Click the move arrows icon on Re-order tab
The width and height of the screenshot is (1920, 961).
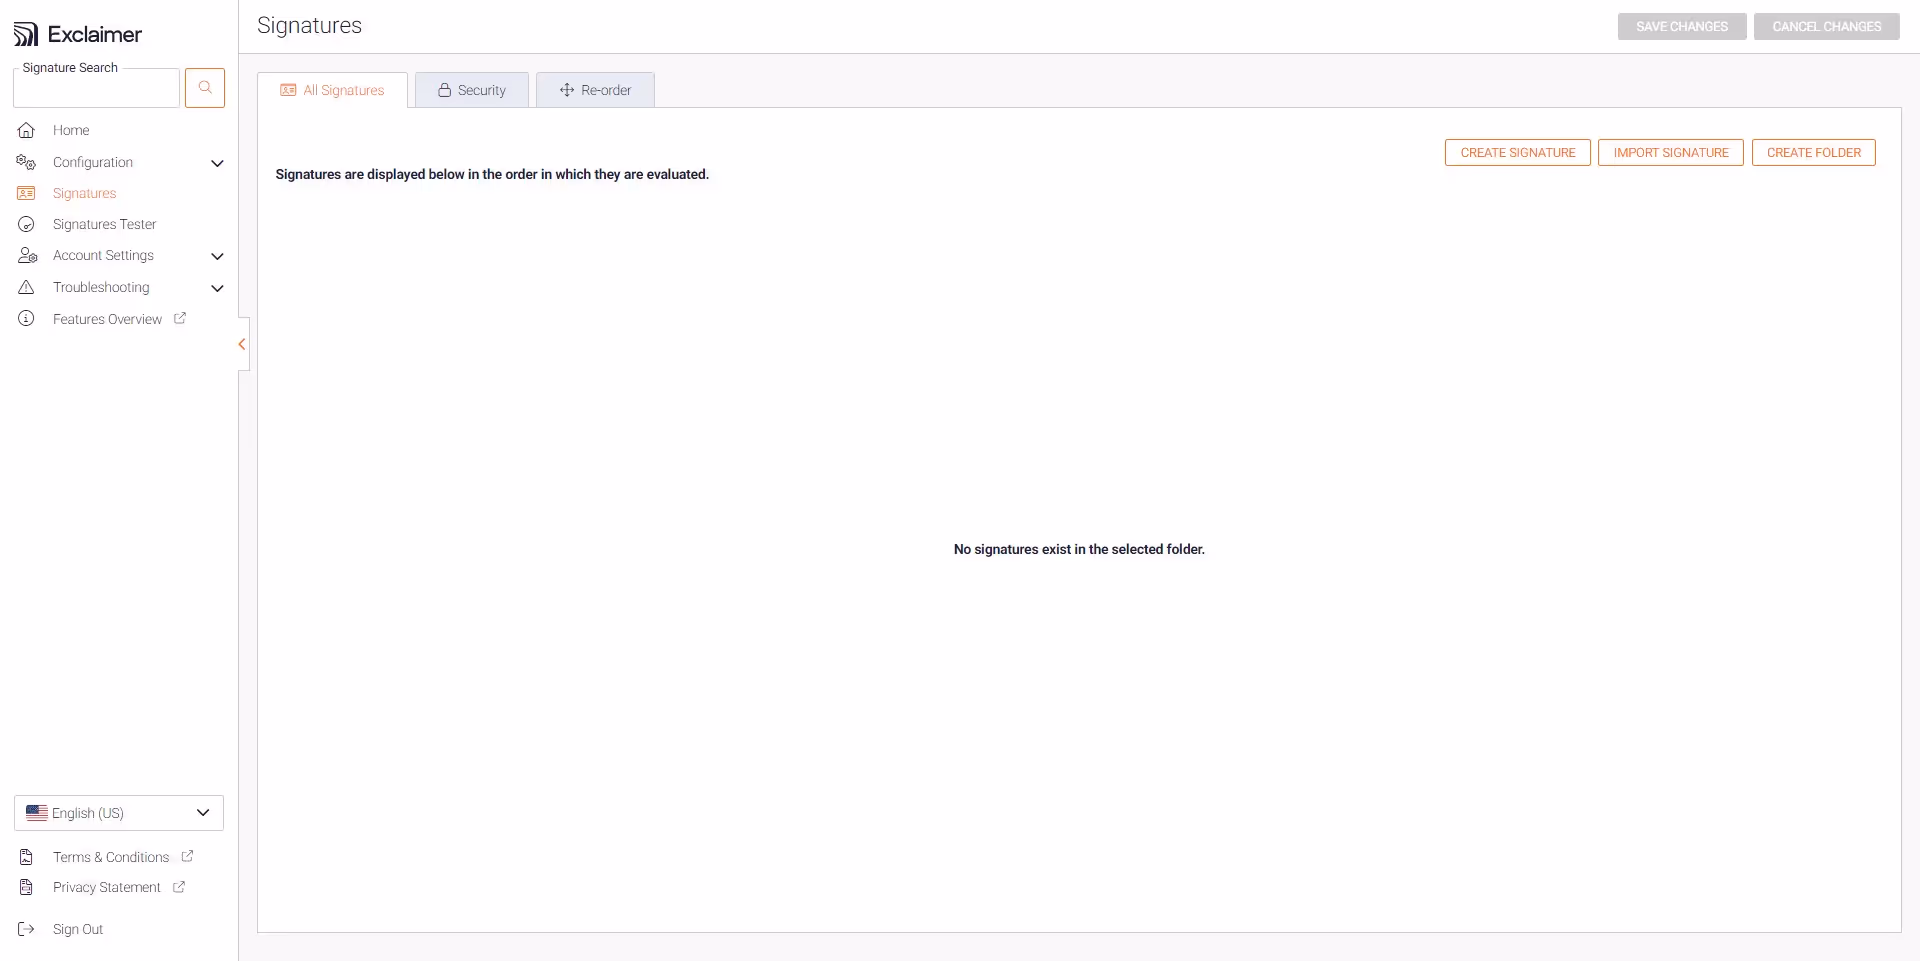(567, 90)
